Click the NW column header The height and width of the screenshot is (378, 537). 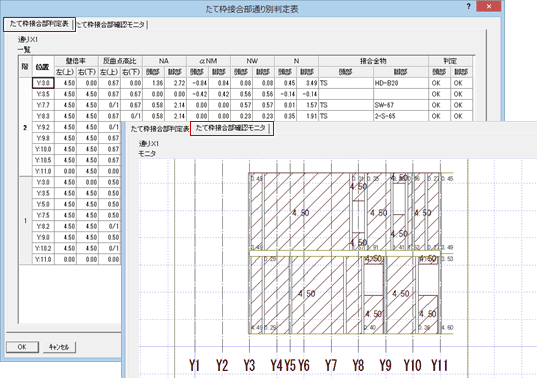pos(252,61)
